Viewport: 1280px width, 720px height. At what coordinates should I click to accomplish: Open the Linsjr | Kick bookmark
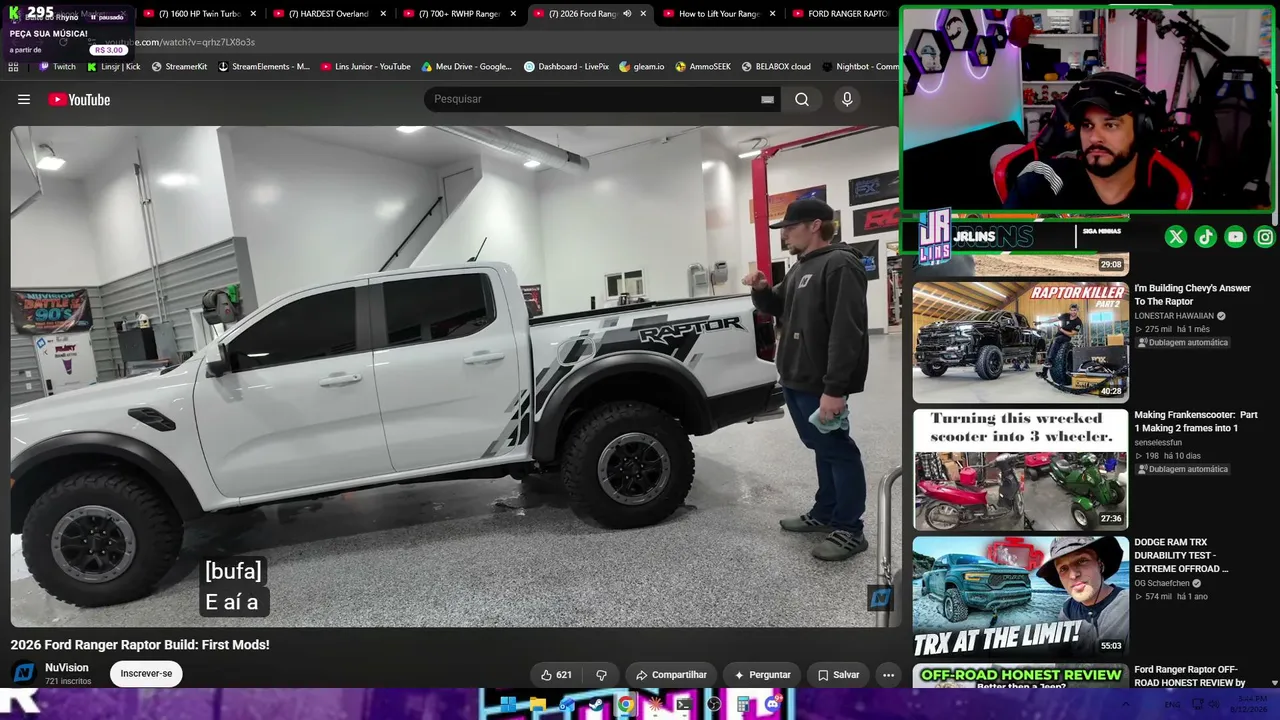pos(114,67)
